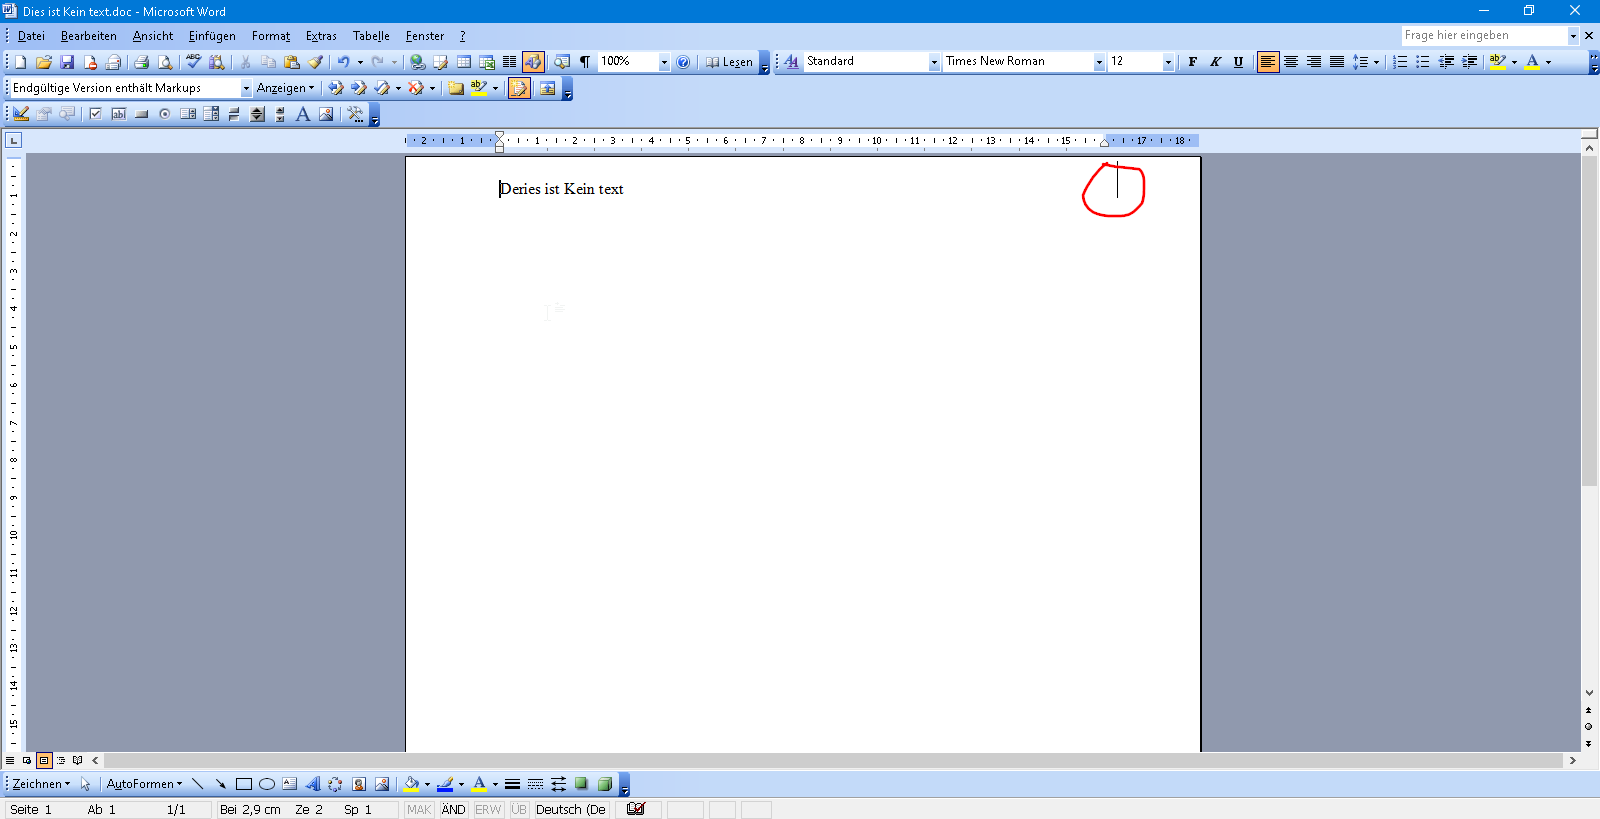The image size is (1600, 819).
Task: Accept the tracked change
Action: [x=382, y=88]
